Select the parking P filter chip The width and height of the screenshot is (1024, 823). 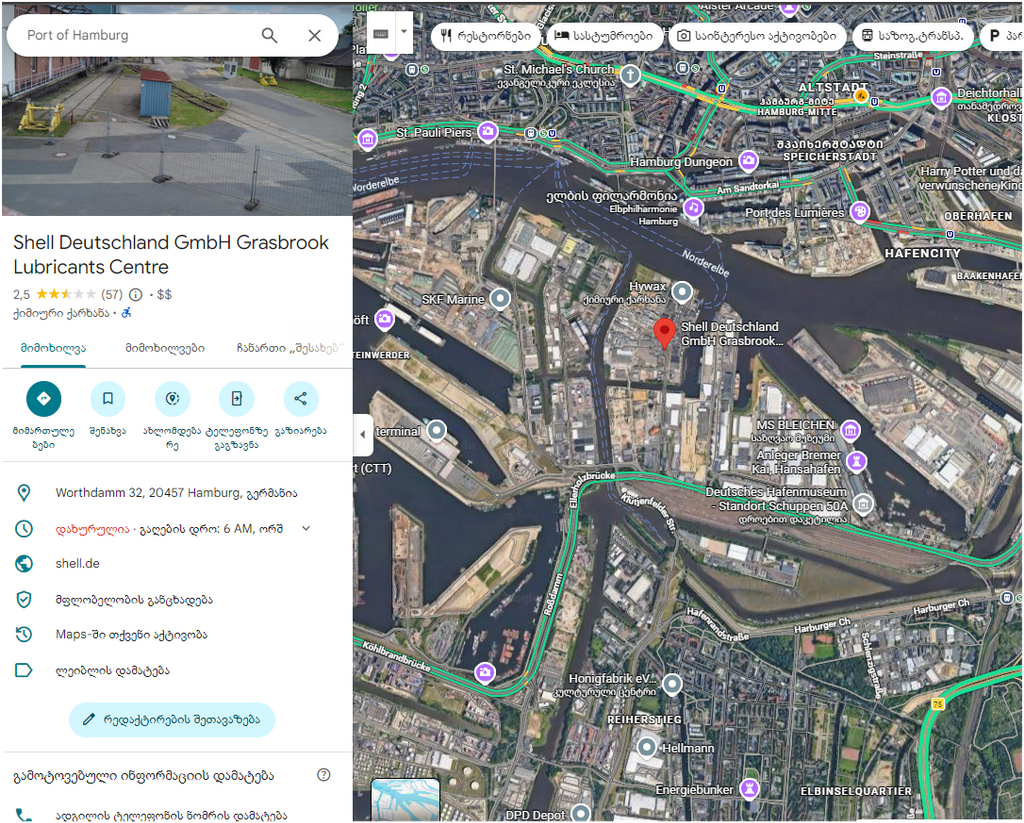click(1002, 36)
